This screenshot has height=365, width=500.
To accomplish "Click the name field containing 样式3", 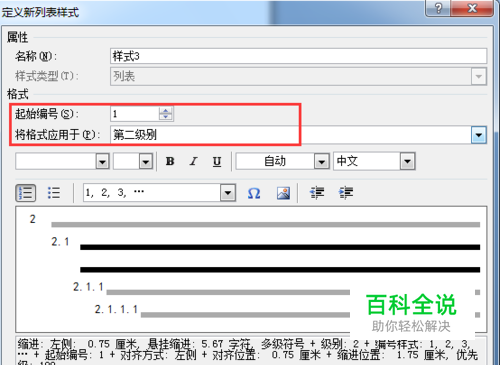I will pos(298,56).
